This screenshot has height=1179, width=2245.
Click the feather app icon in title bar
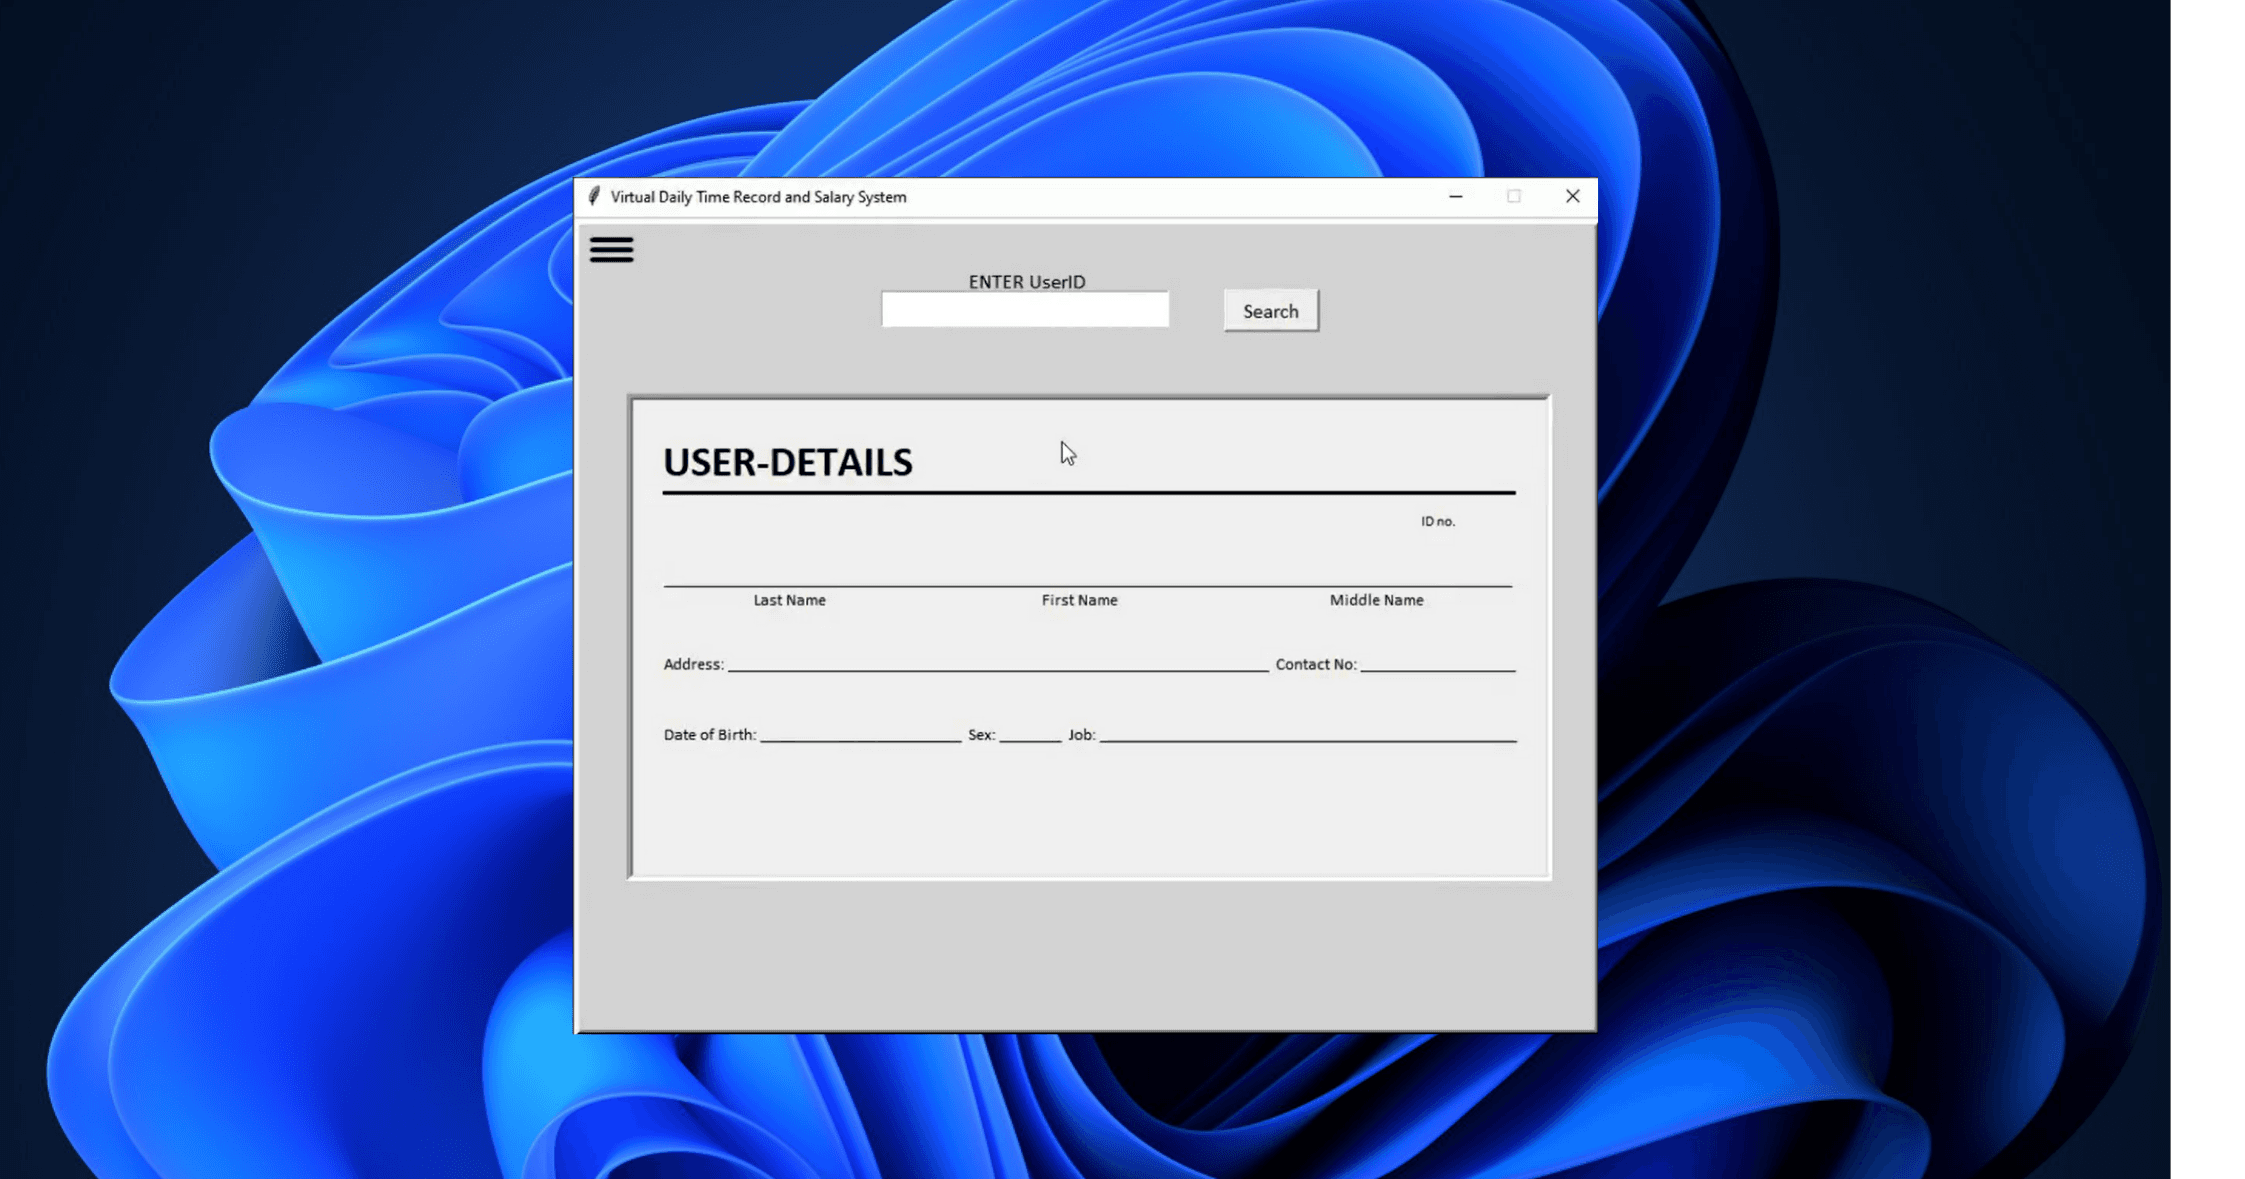tap(594, 196)
